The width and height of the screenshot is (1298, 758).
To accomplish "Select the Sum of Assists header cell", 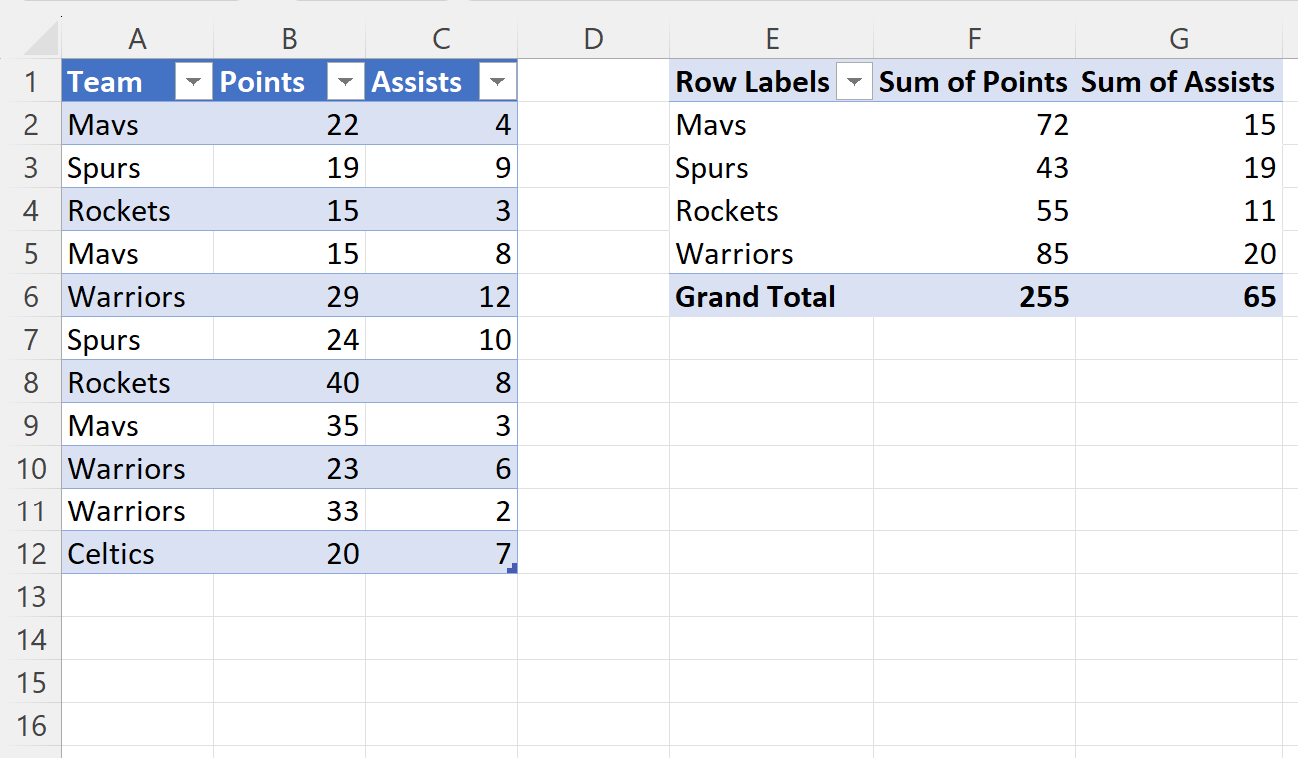I will click(1179, 82).
